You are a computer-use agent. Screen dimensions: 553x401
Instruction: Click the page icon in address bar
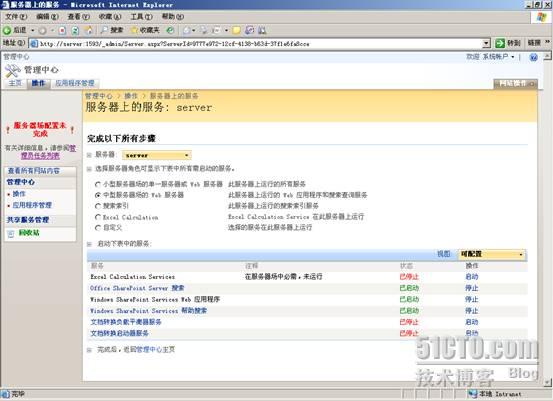tap(34, 44)
